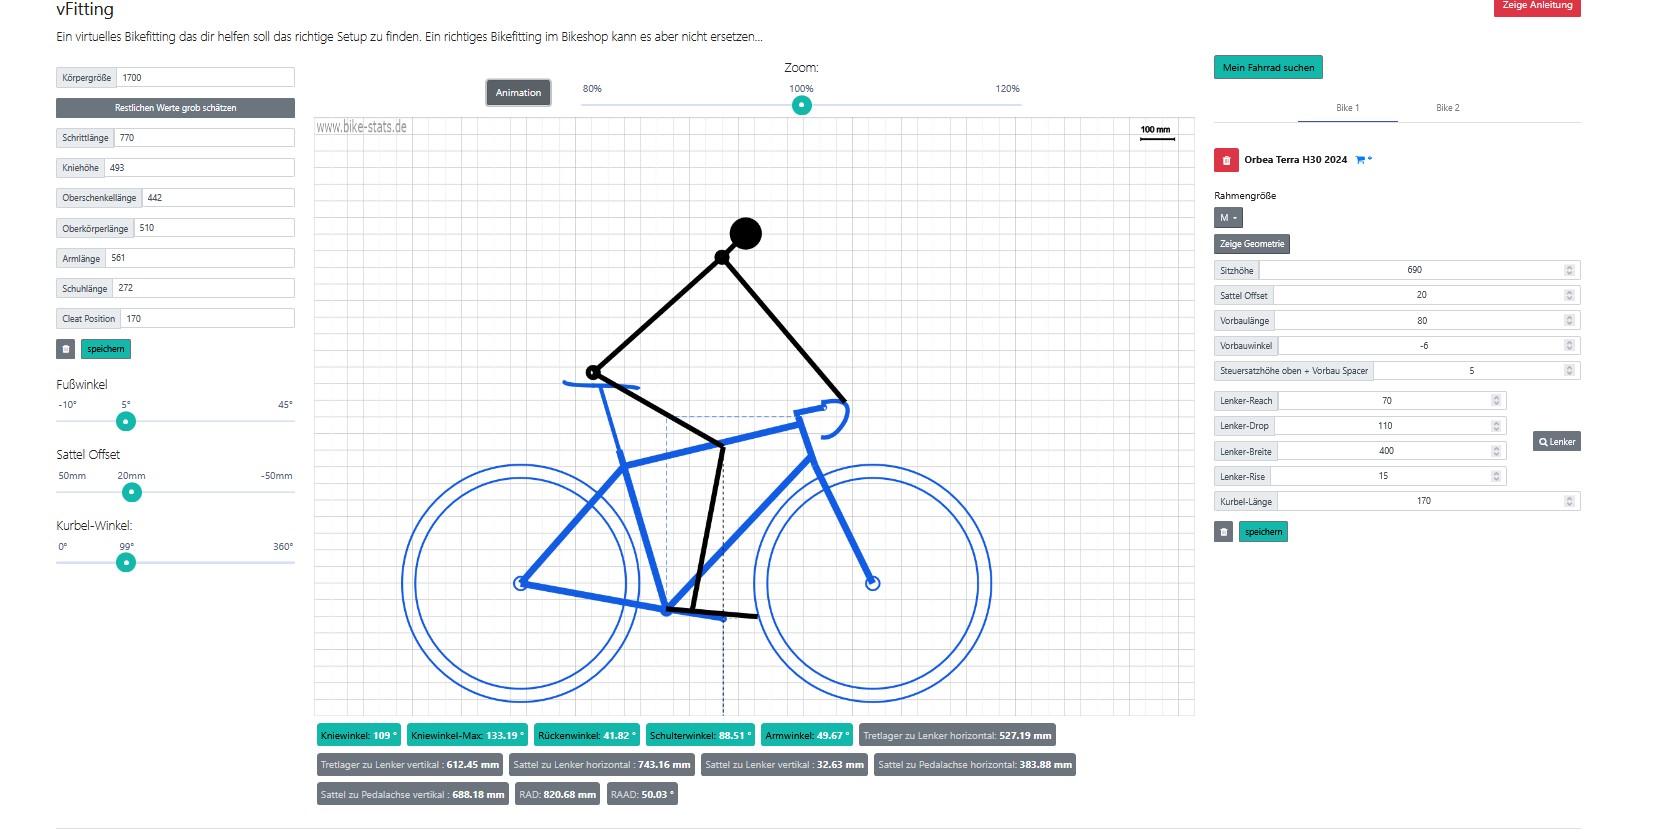
Task: Click the trash icon below Kurbel-Länge
Action: [1223, 532]
